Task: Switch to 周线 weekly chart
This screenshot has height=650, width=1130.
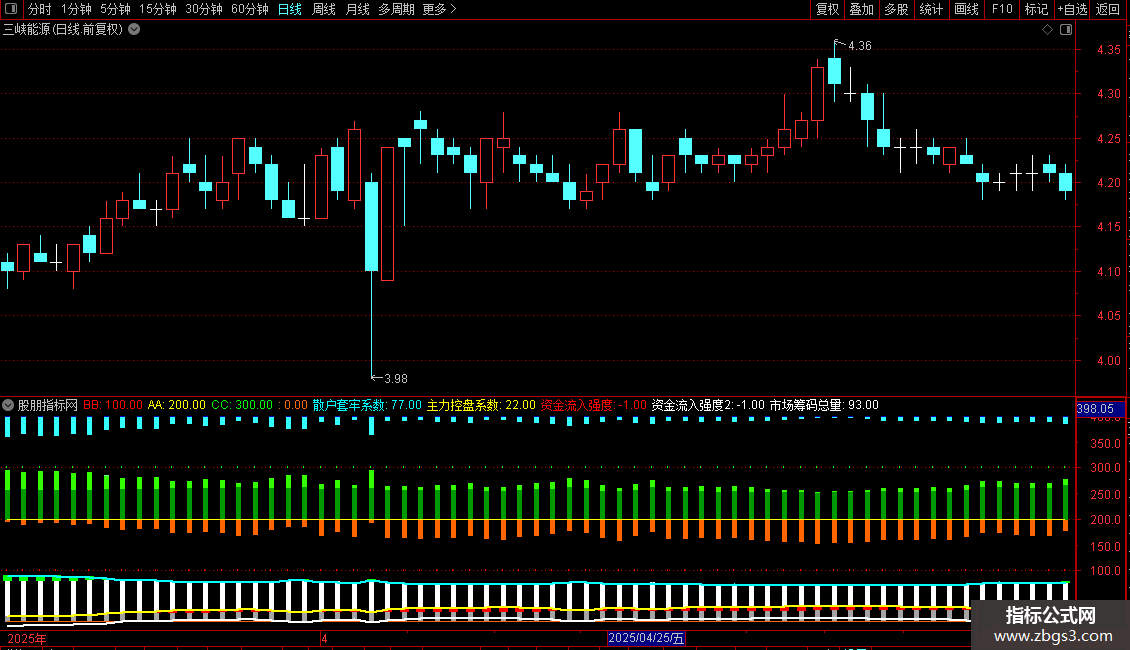Action: coord(324,9)
